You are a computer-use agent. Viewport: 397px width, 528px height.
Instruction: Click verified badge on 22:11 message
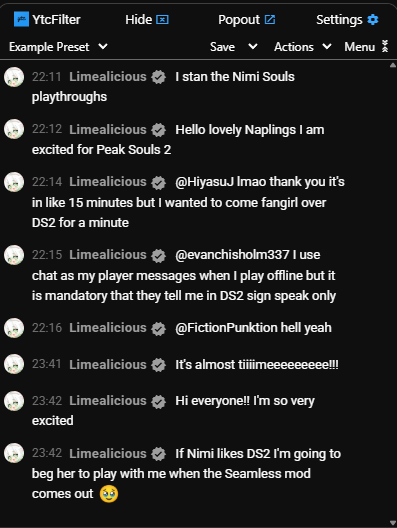158,77
